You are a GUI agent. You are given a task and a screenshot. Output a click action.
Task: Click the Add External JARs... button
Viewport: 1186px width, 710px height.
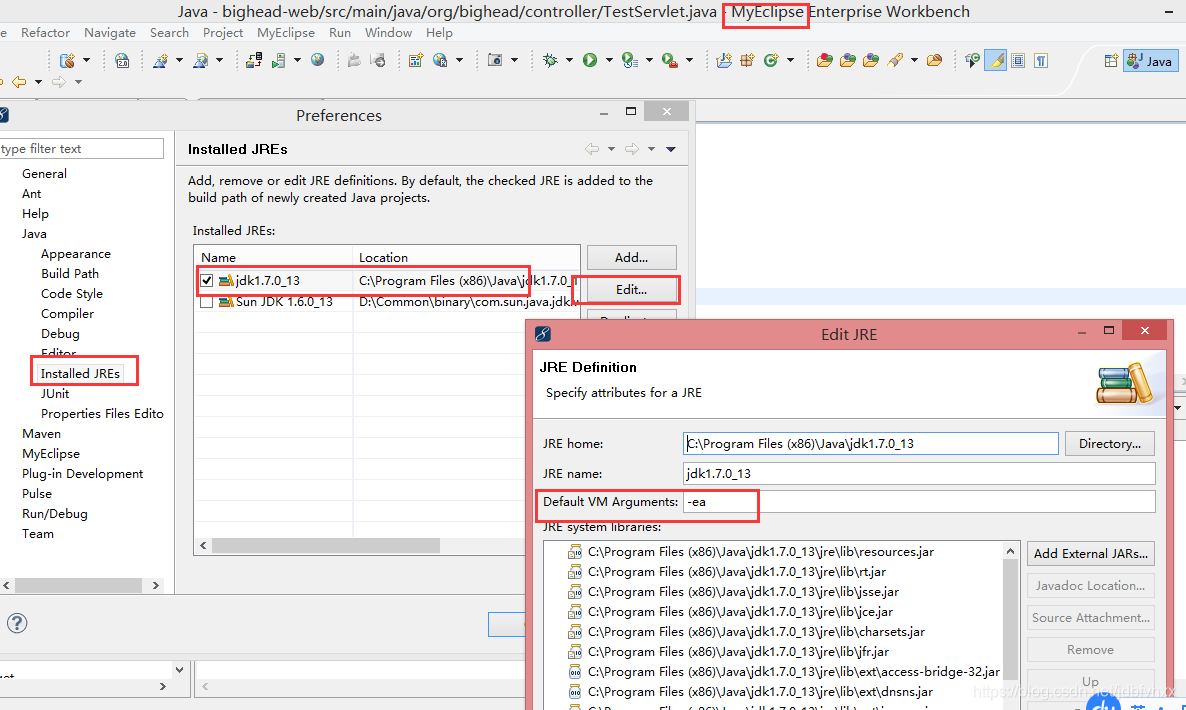click(x=1090, y=553)
